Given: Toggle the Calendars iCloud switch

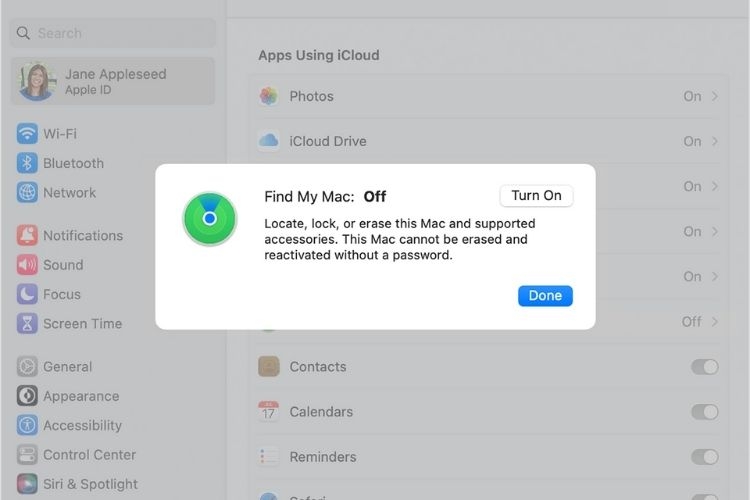Looking at the screenshot, I should pos(705,412).
